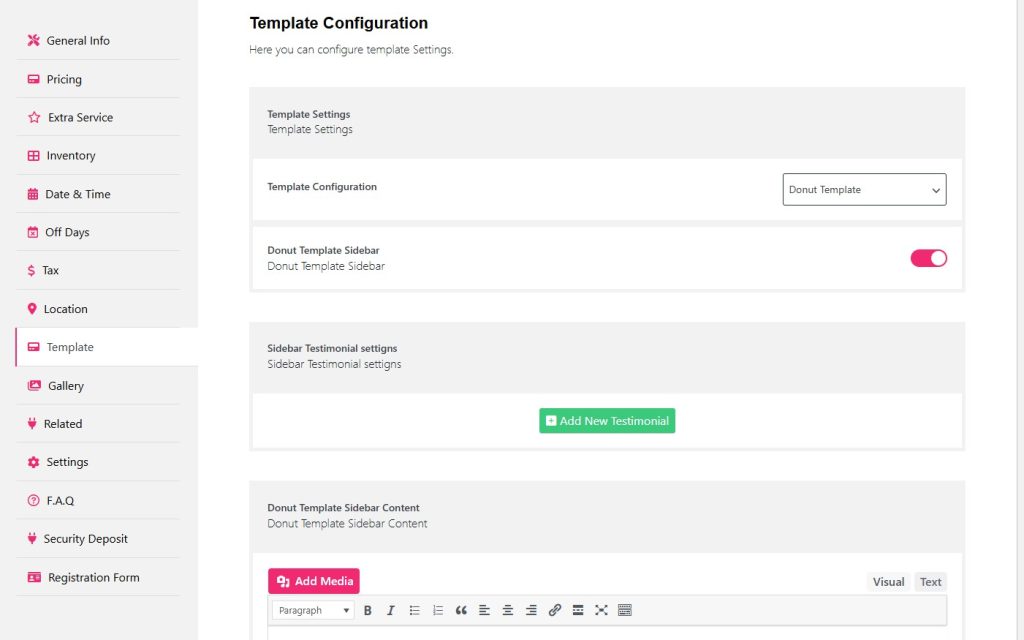Click the Italic formatting icon
Viewport: 1024px width, 640px height.
(x=391, y=610)
